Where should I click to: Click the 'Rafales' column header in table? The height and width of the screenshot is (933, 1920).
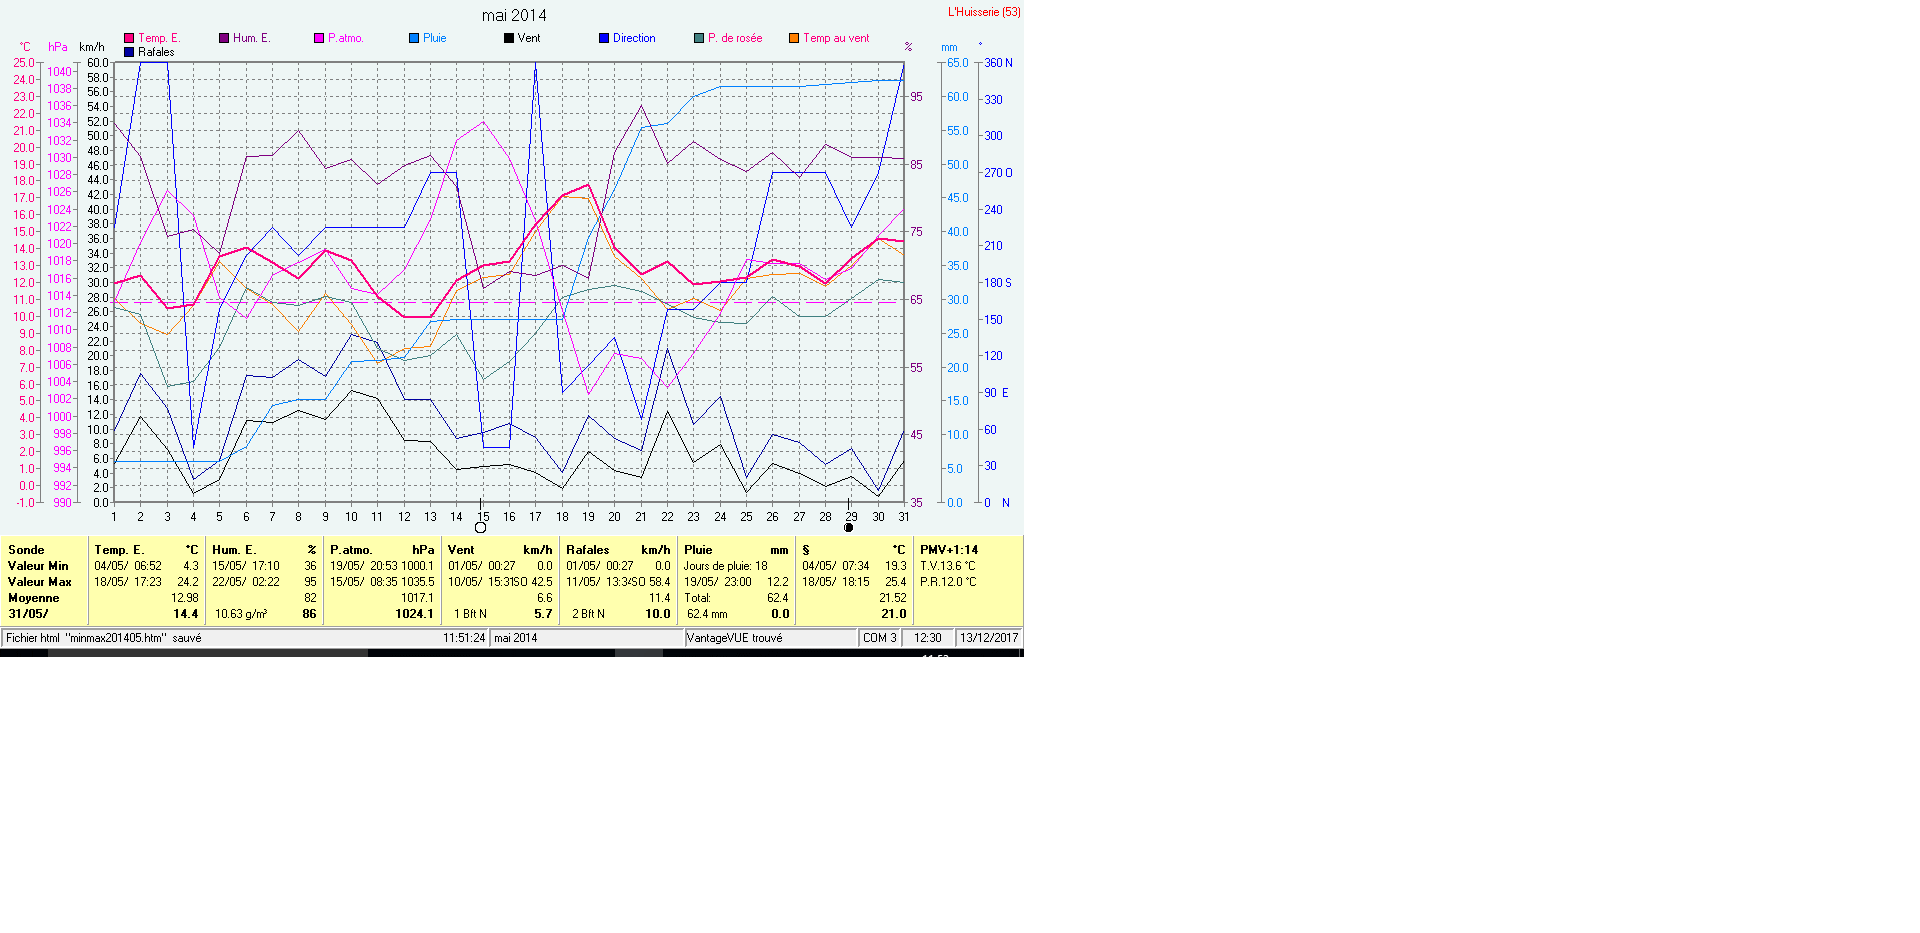tap(587, 550)
